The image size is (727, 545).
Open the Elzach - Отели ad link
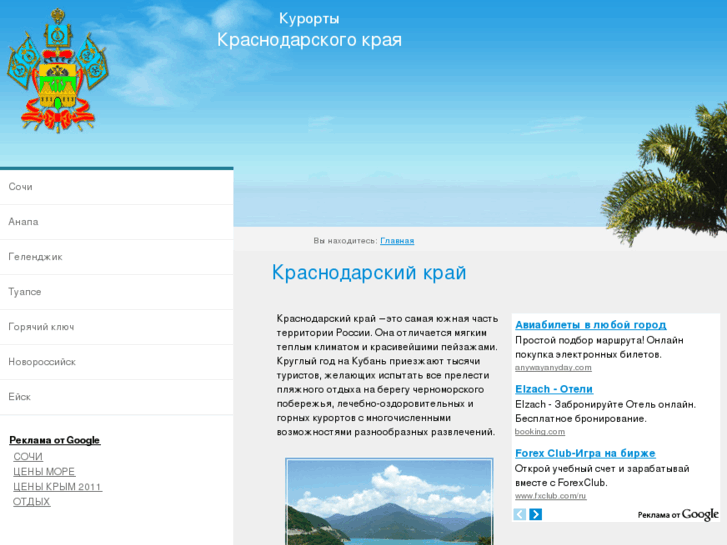point(554,389)
